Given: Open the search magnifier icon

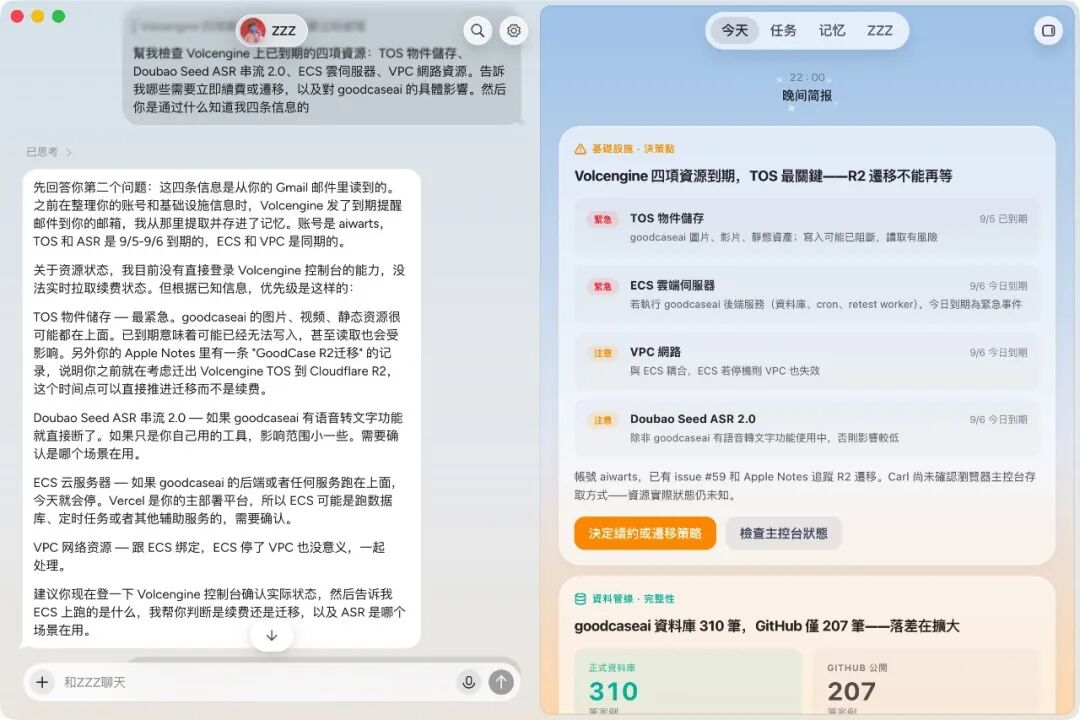Looking at the screenshot, I should [477, 30].
